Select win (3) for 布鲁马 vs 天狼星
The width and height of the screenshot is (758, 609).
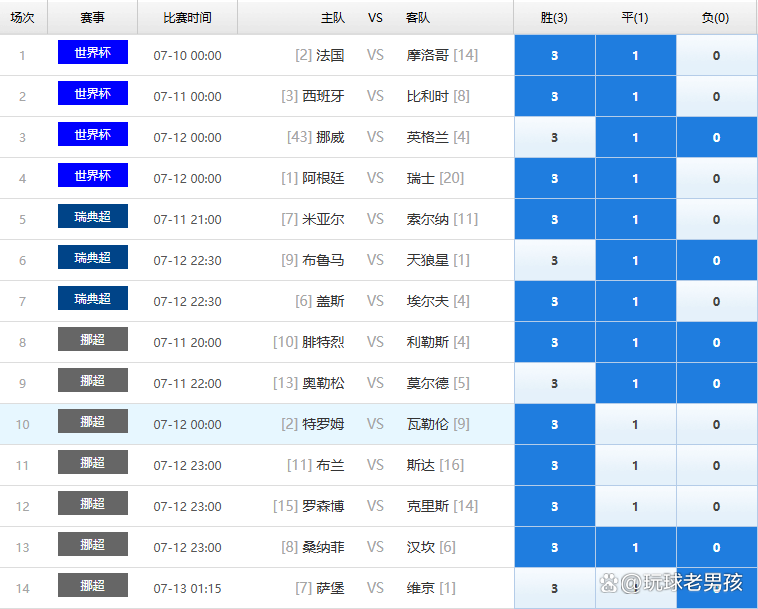(554, 261)
